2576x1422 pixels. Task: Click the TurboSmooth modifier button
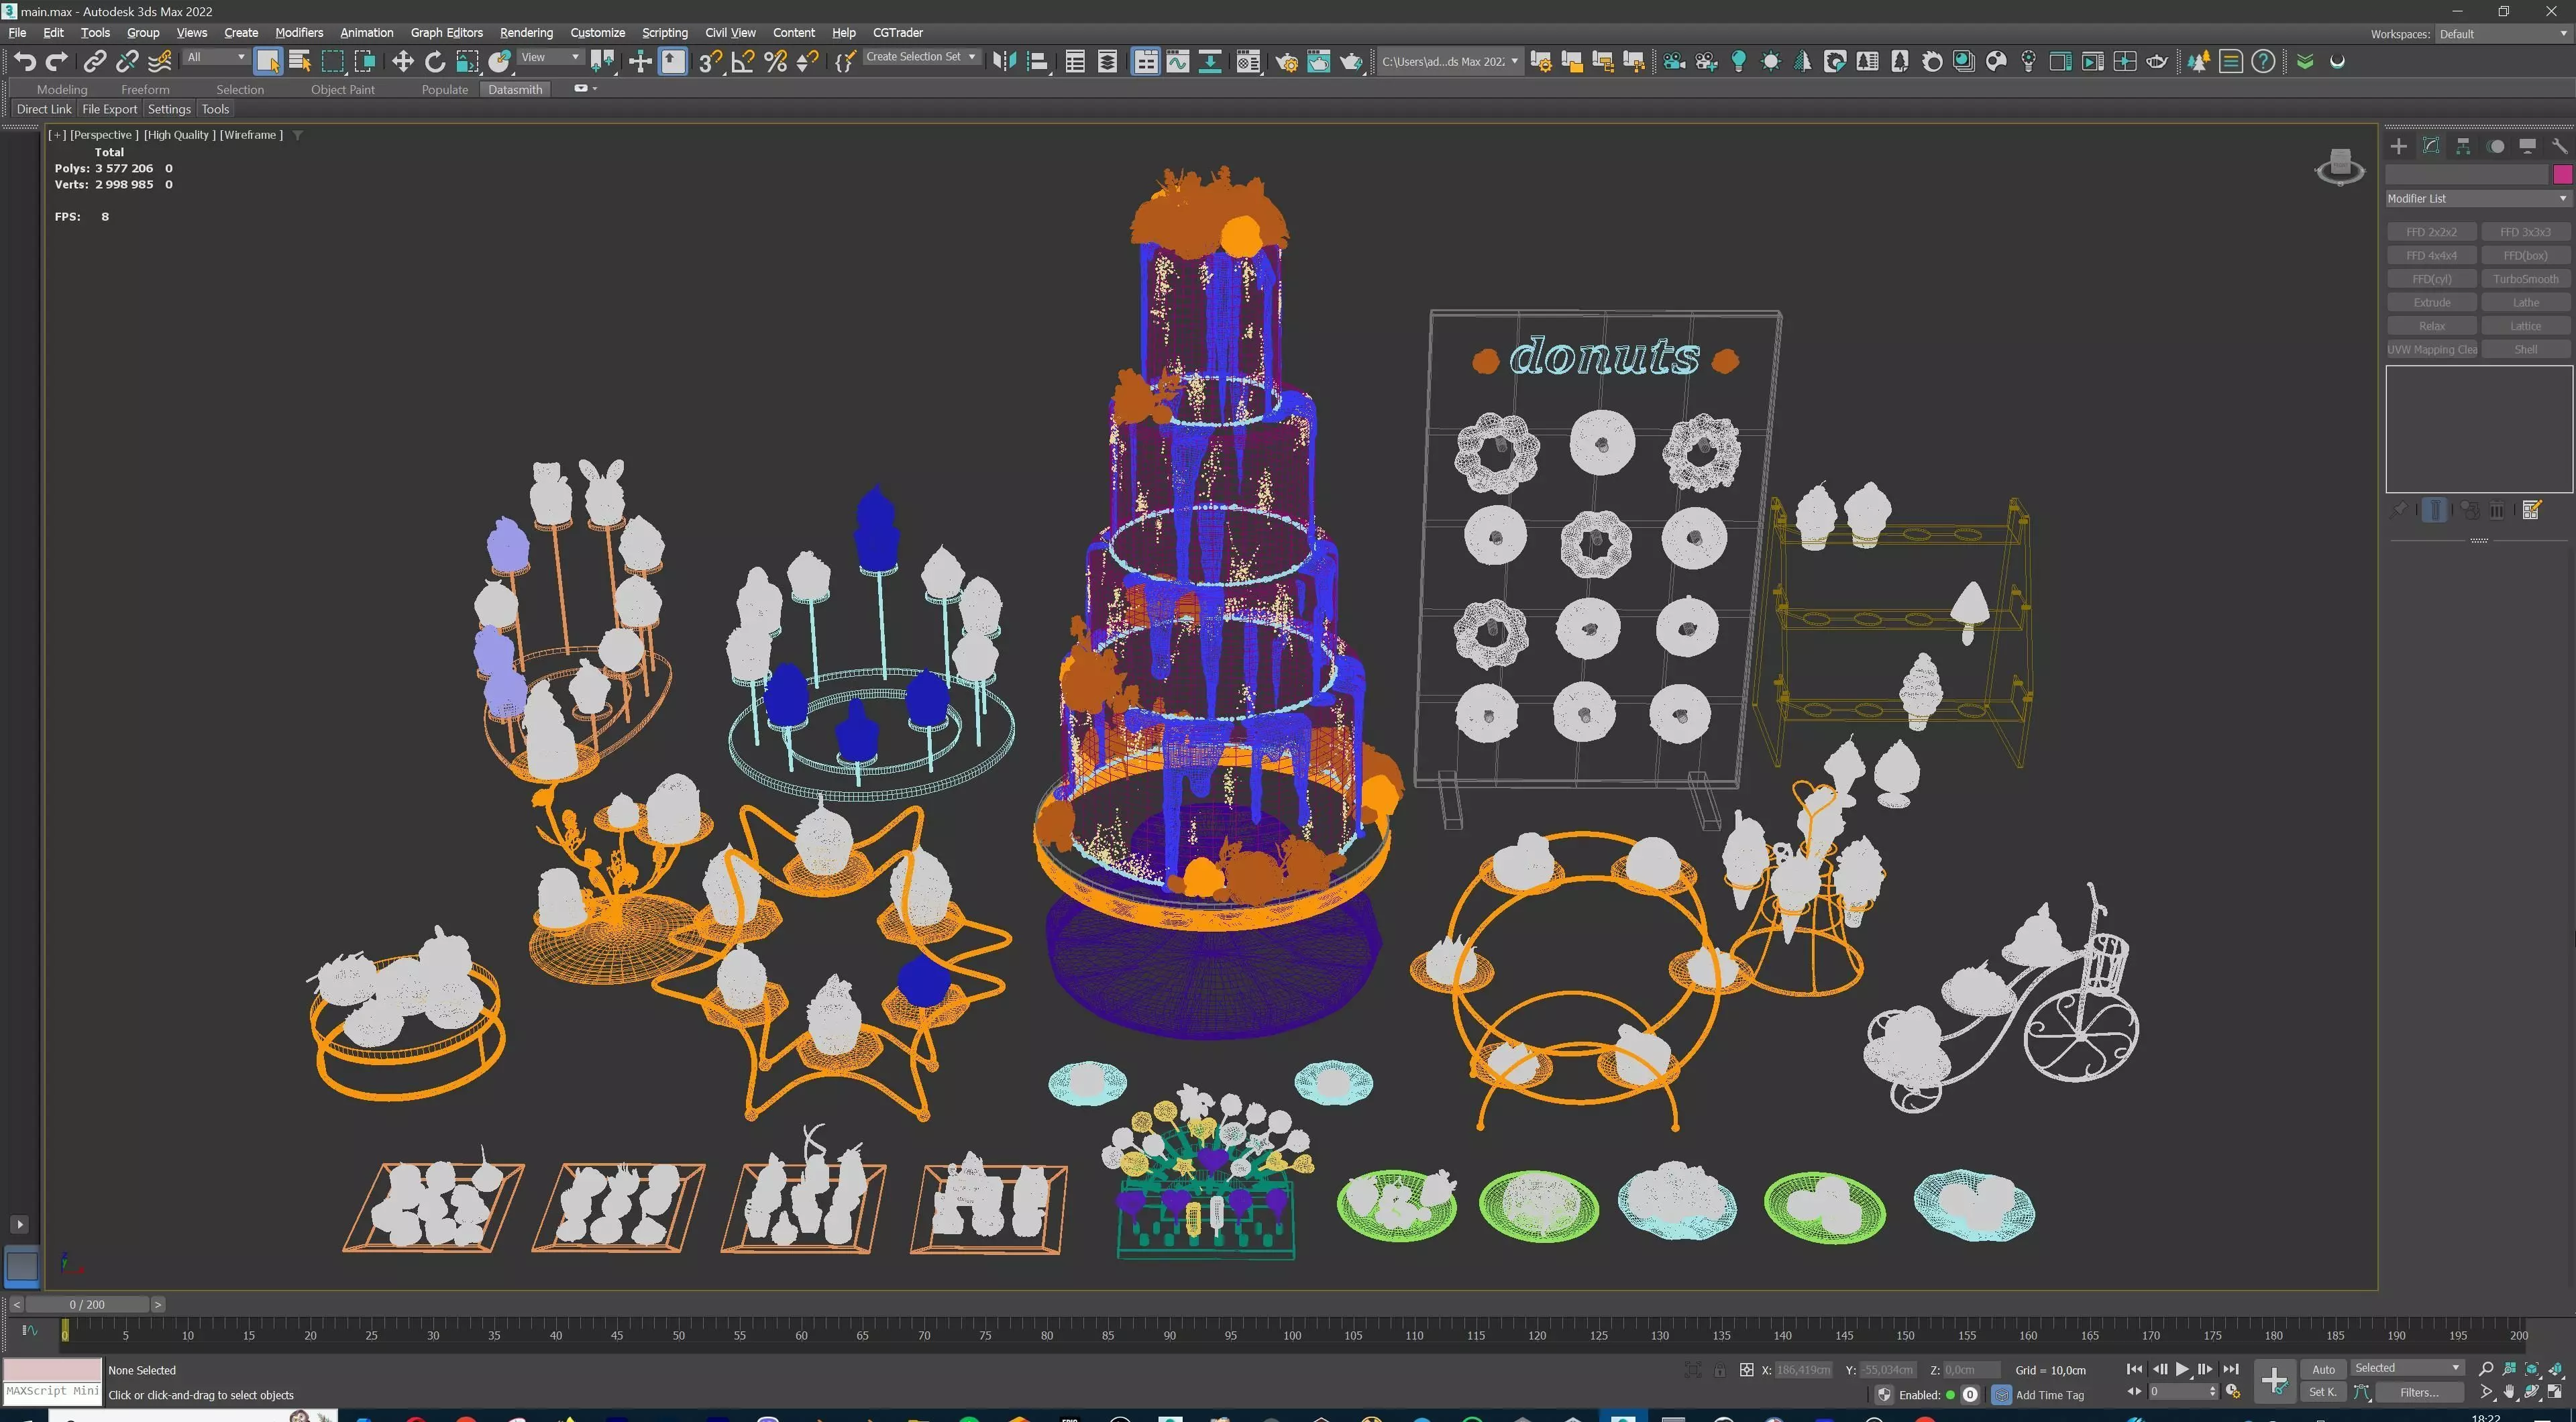[2525, 279]
